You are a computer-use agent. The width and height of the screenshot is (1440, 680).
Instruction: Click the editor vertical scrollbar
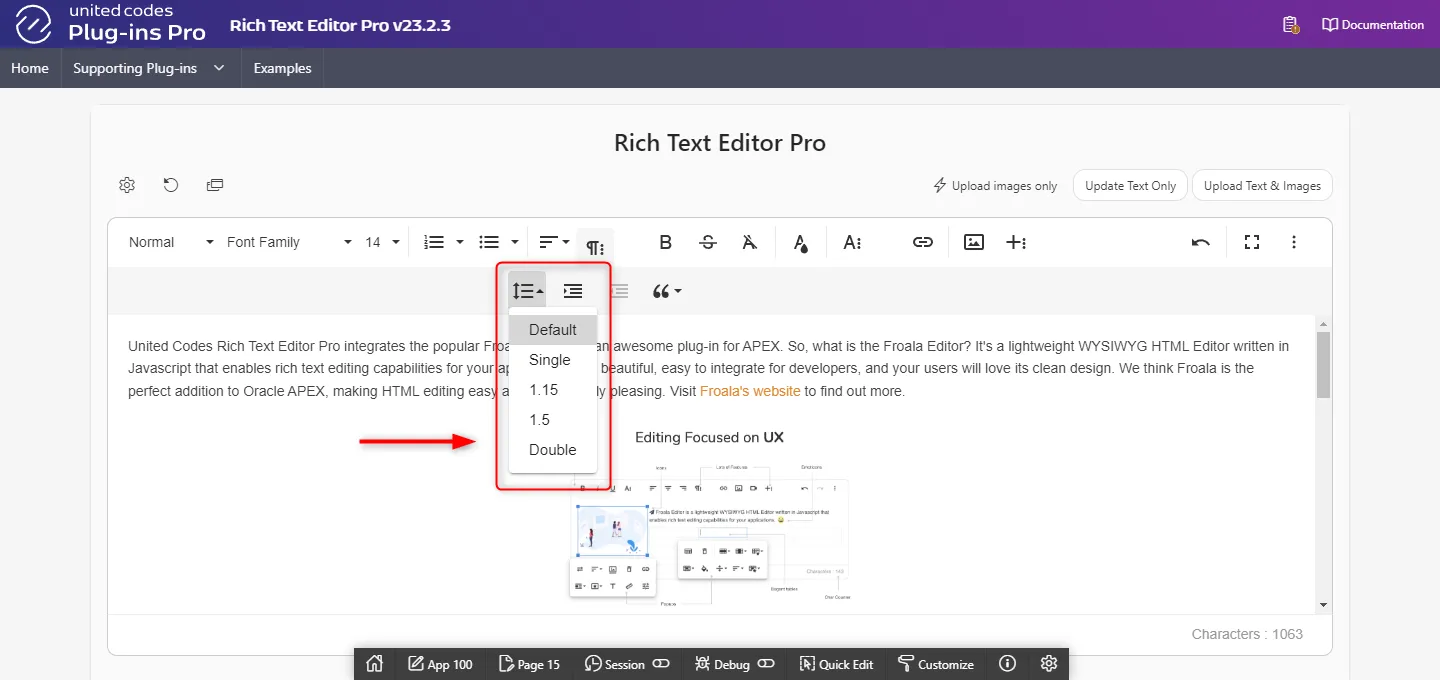click(1323, 365)
